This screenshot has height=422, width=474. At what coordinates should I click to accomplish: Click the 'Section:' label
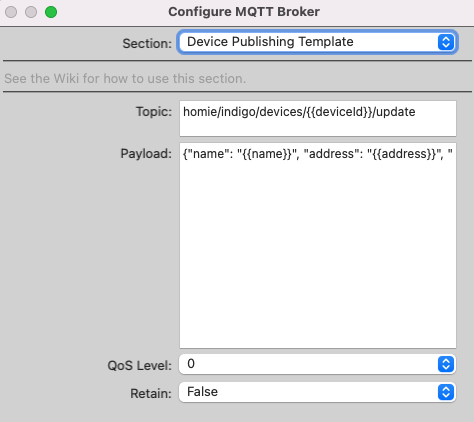point(147,44)
